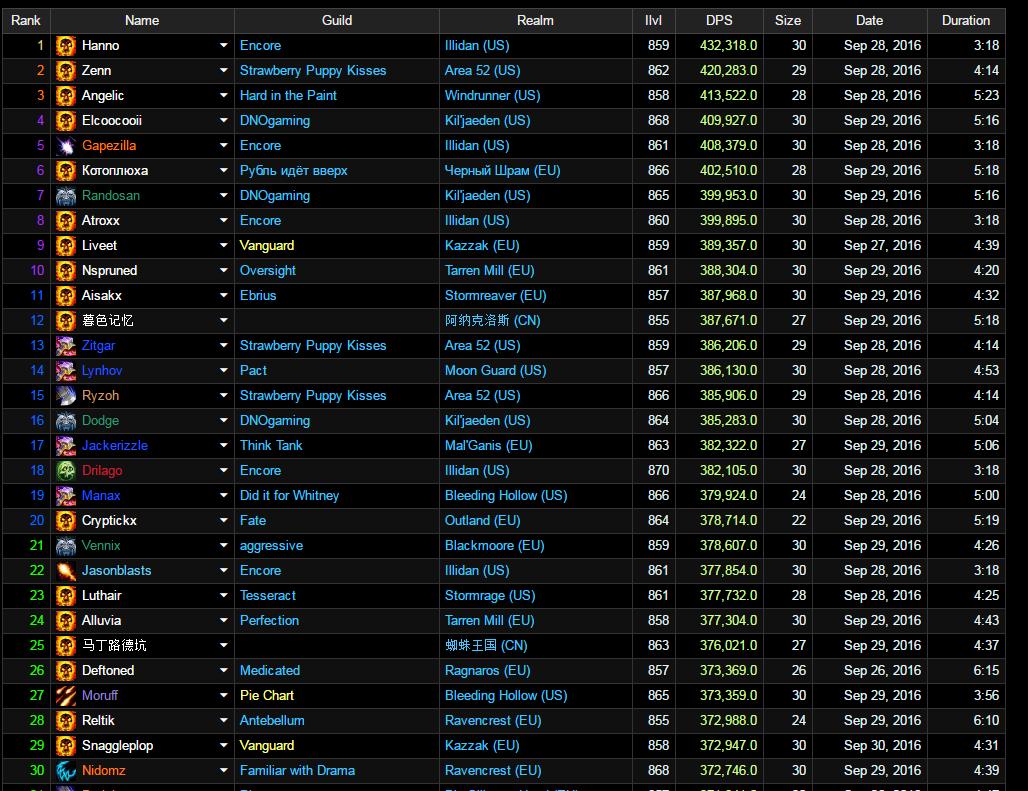1028x791 pixels.
Task: Click the icon next to Vennix
Action: (66, 546)
